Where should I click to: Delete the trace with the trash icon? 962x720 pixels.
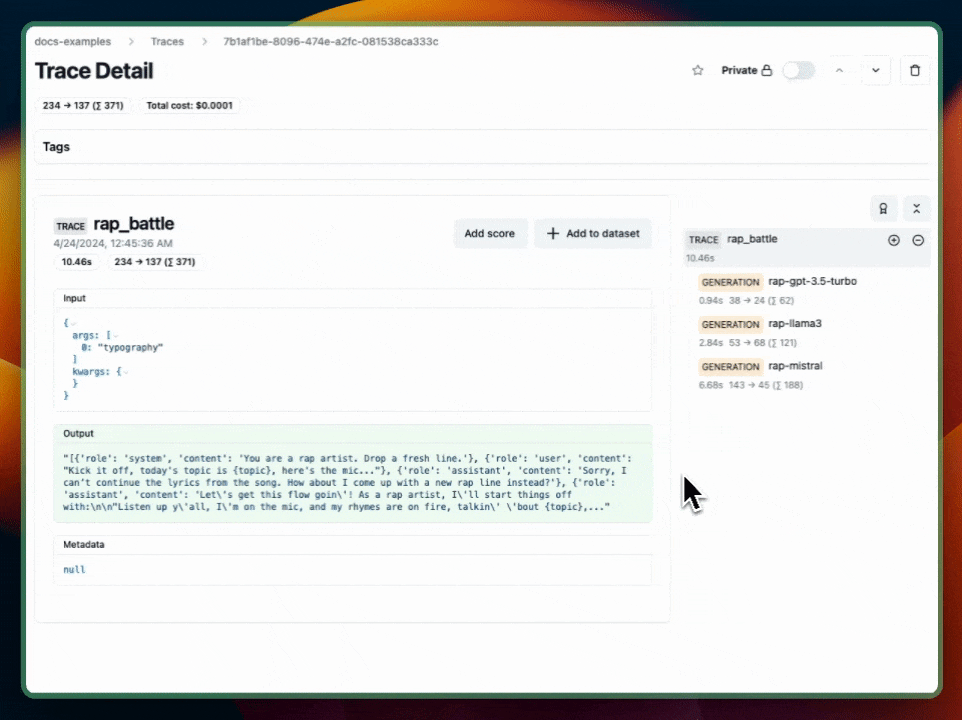(x=914, y=71)
